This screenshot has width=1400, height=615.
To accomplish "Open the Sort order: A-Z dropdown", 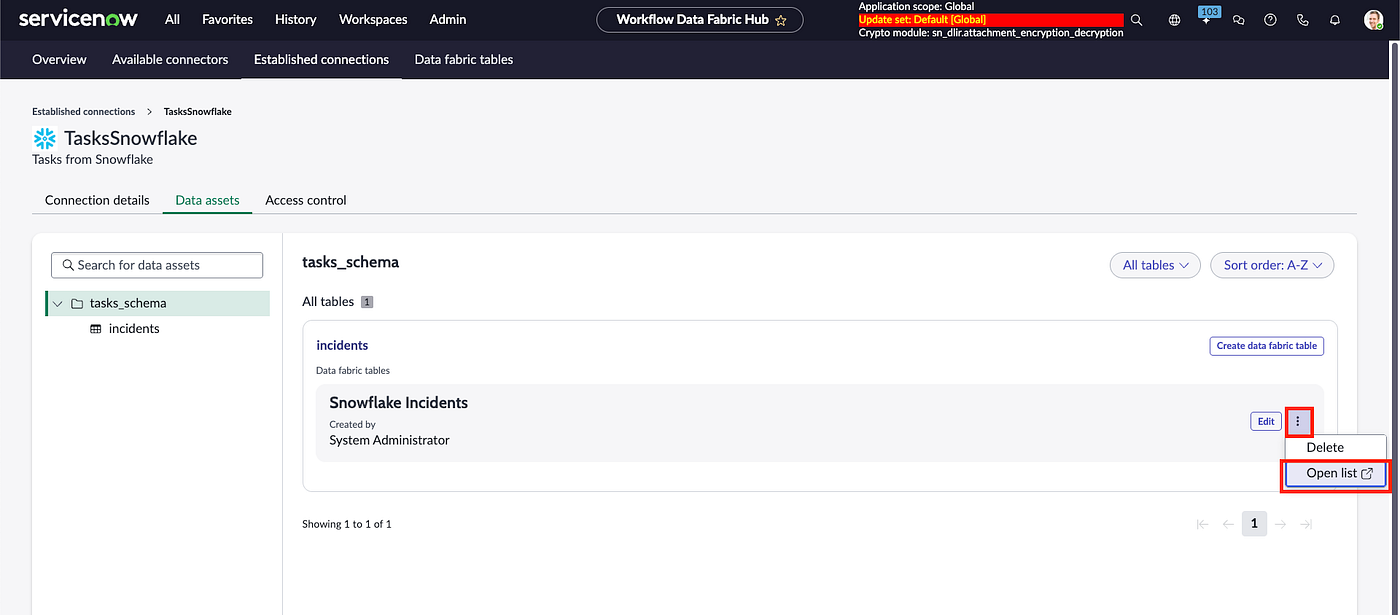I will (1272, 265).
